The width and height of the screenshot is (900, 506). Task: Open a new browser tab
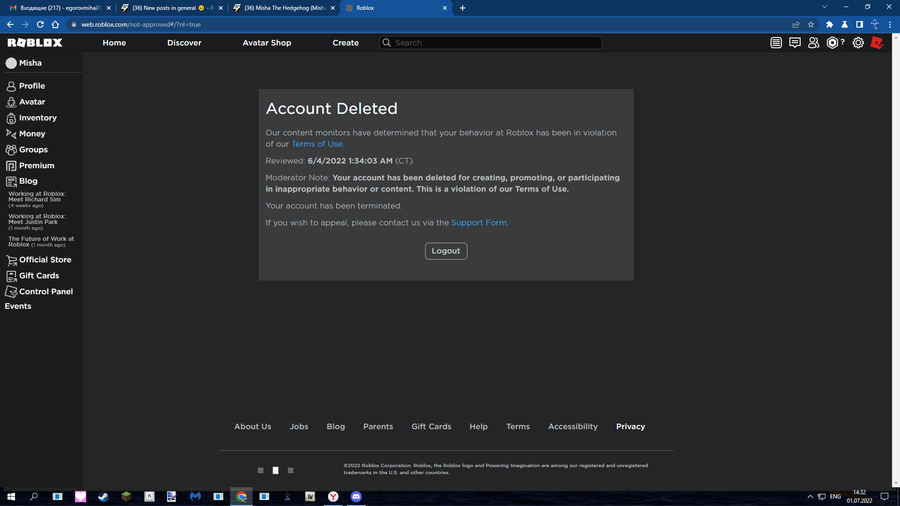coord(462,8)
